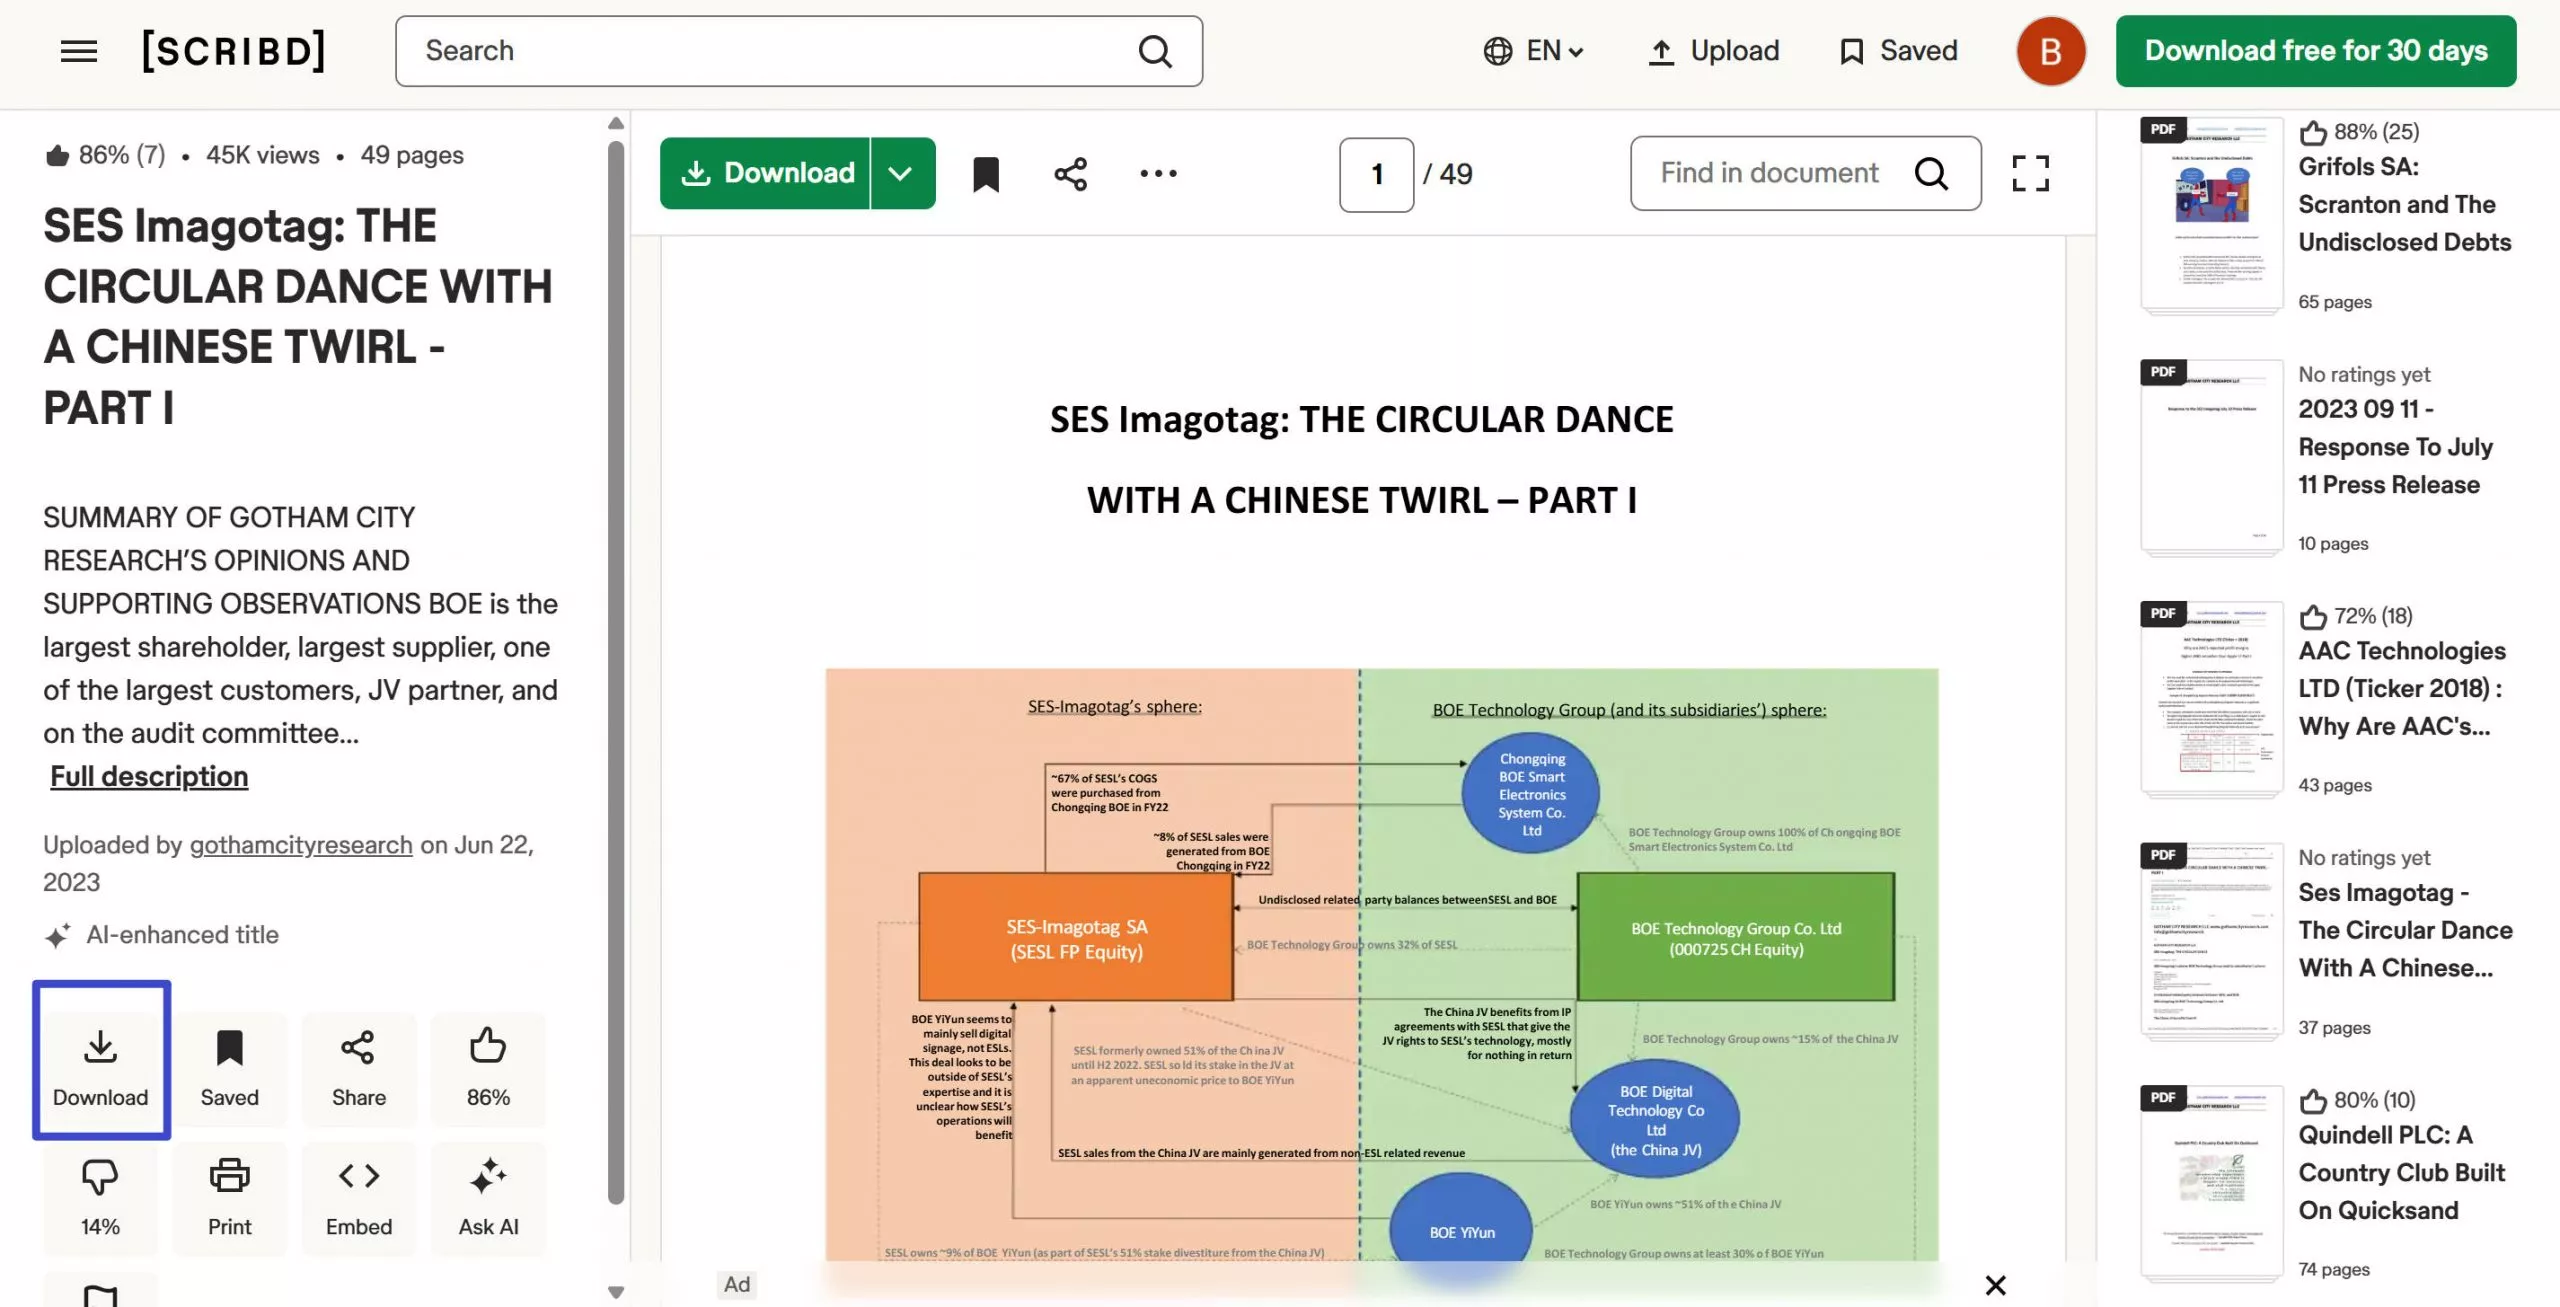This screenshot has width=2560, height=1307.
Task: Click Download free for 30 days button
Action: click(2315, 51)
